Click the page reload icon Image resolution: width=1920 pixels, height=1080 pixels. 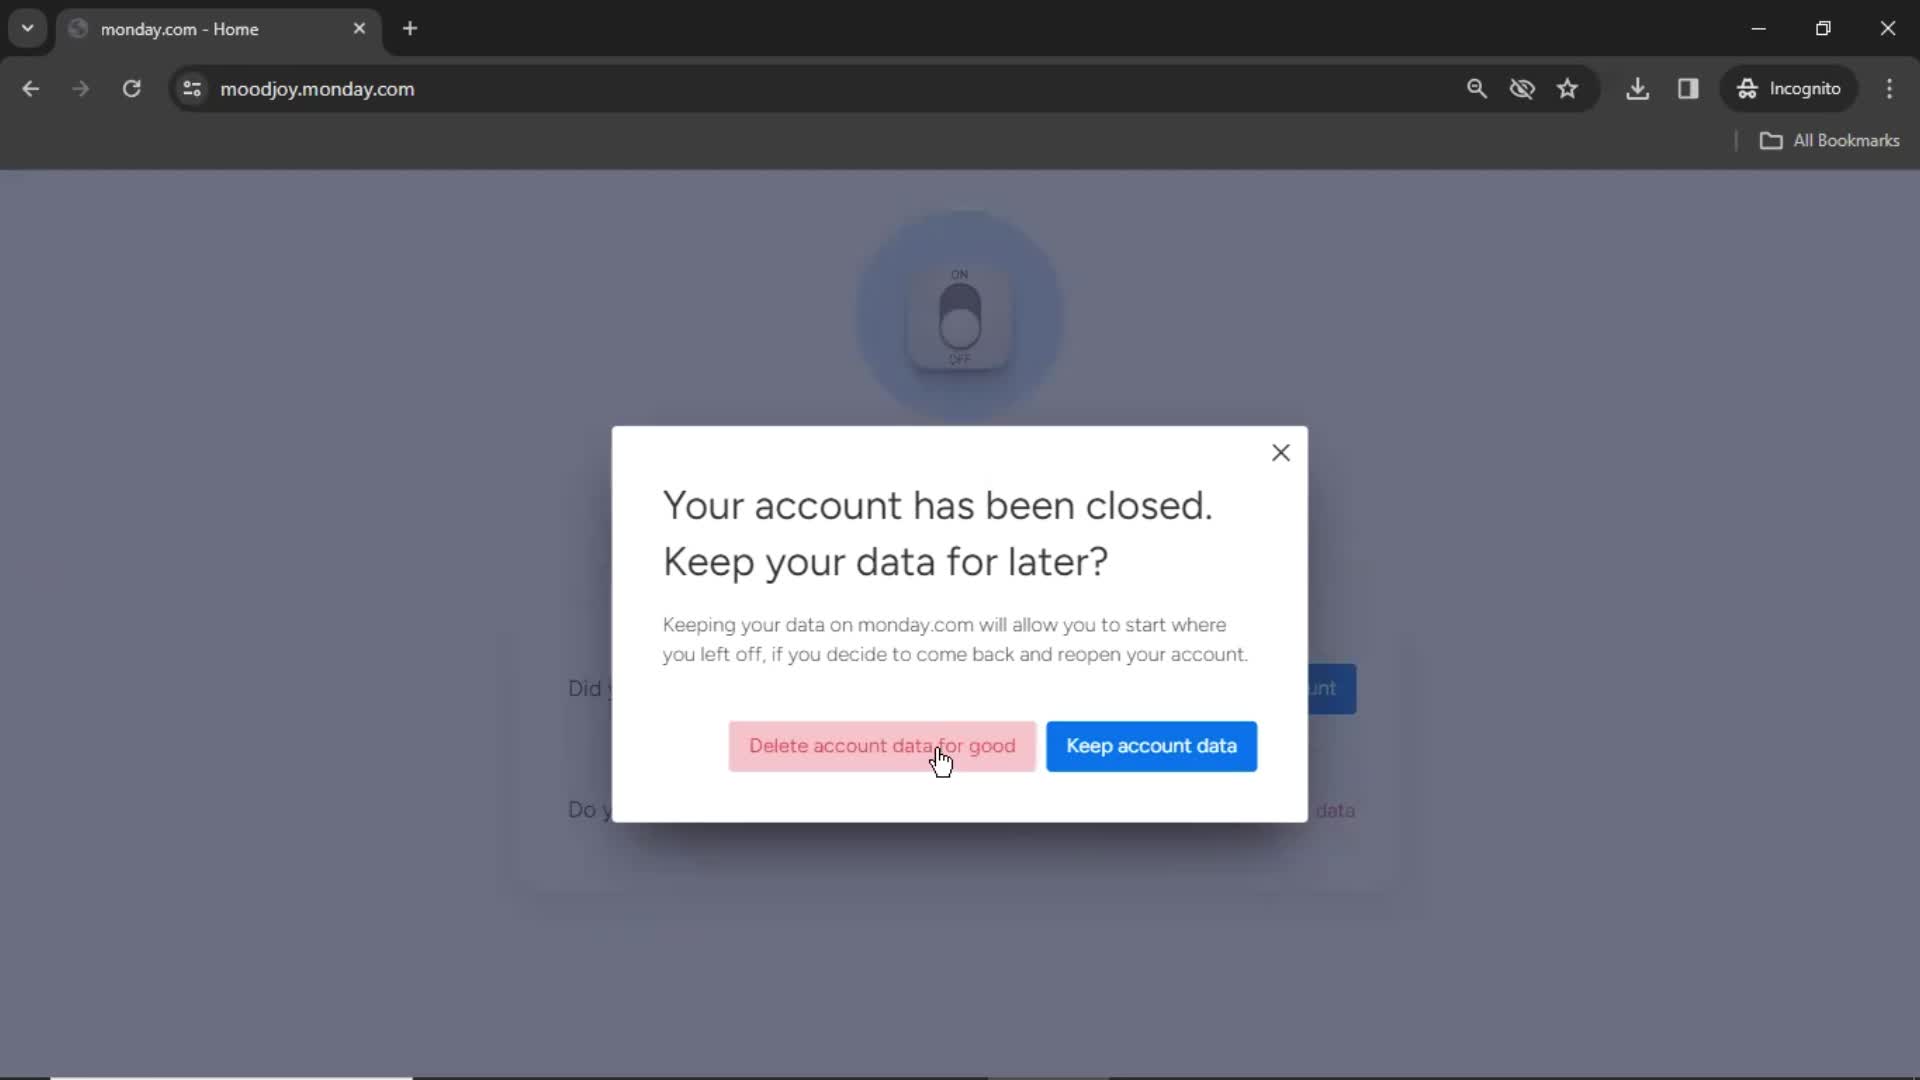[131, 88]
